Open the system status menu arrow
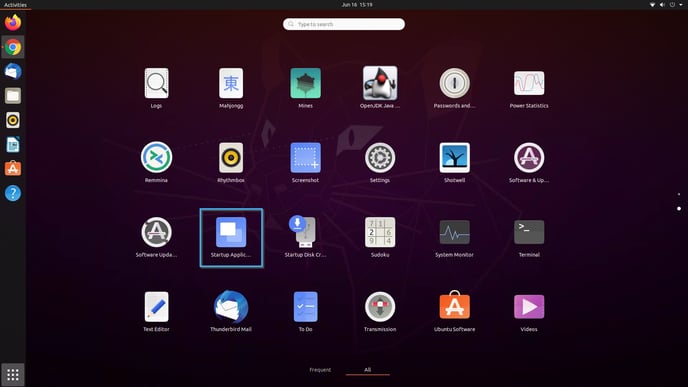Screen dimensions: 688x387 pyautogui.click(x=681, y=5)
